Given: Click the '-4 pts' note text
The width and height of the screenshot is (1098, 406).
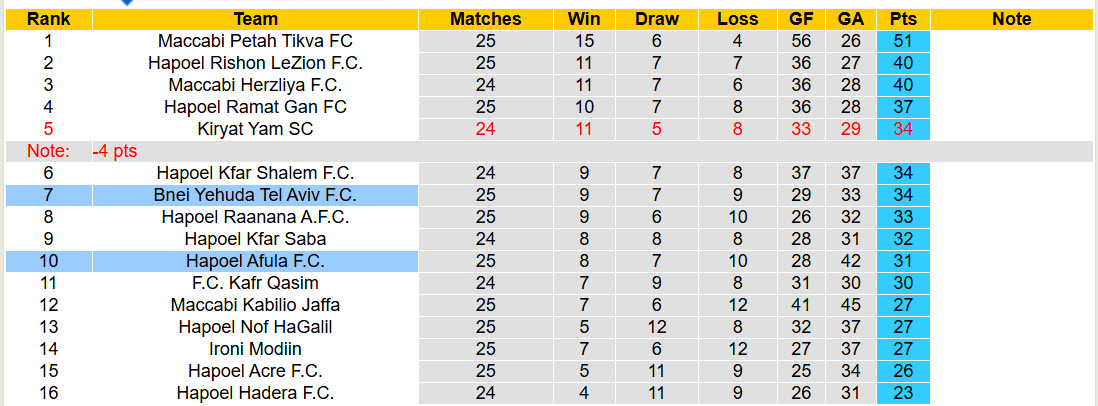Looking at the screenshot, I should coord(115,151).
